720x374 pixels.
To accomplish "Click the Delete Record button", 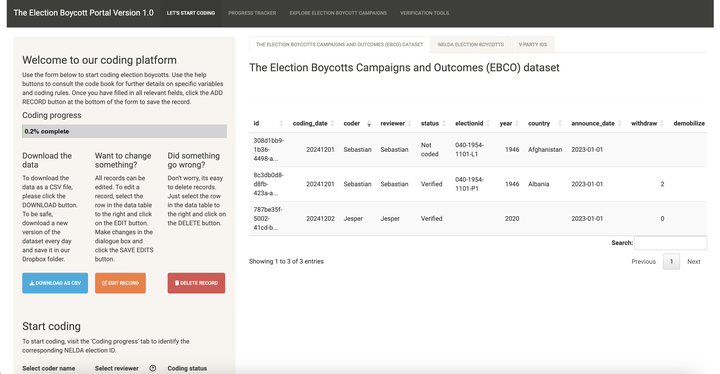I will [x=196, y=283].
